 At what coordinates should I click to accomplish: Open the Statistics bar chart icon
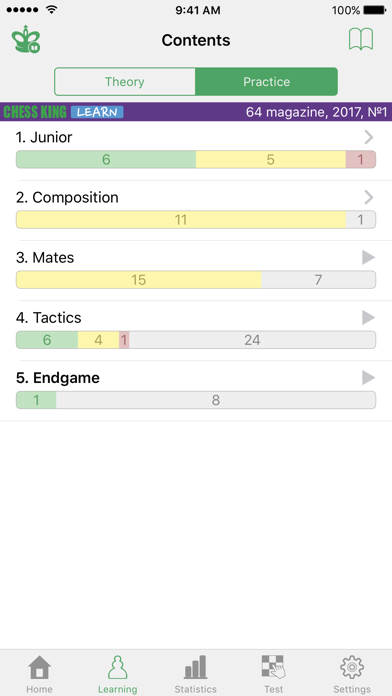(x=195, y=668)
